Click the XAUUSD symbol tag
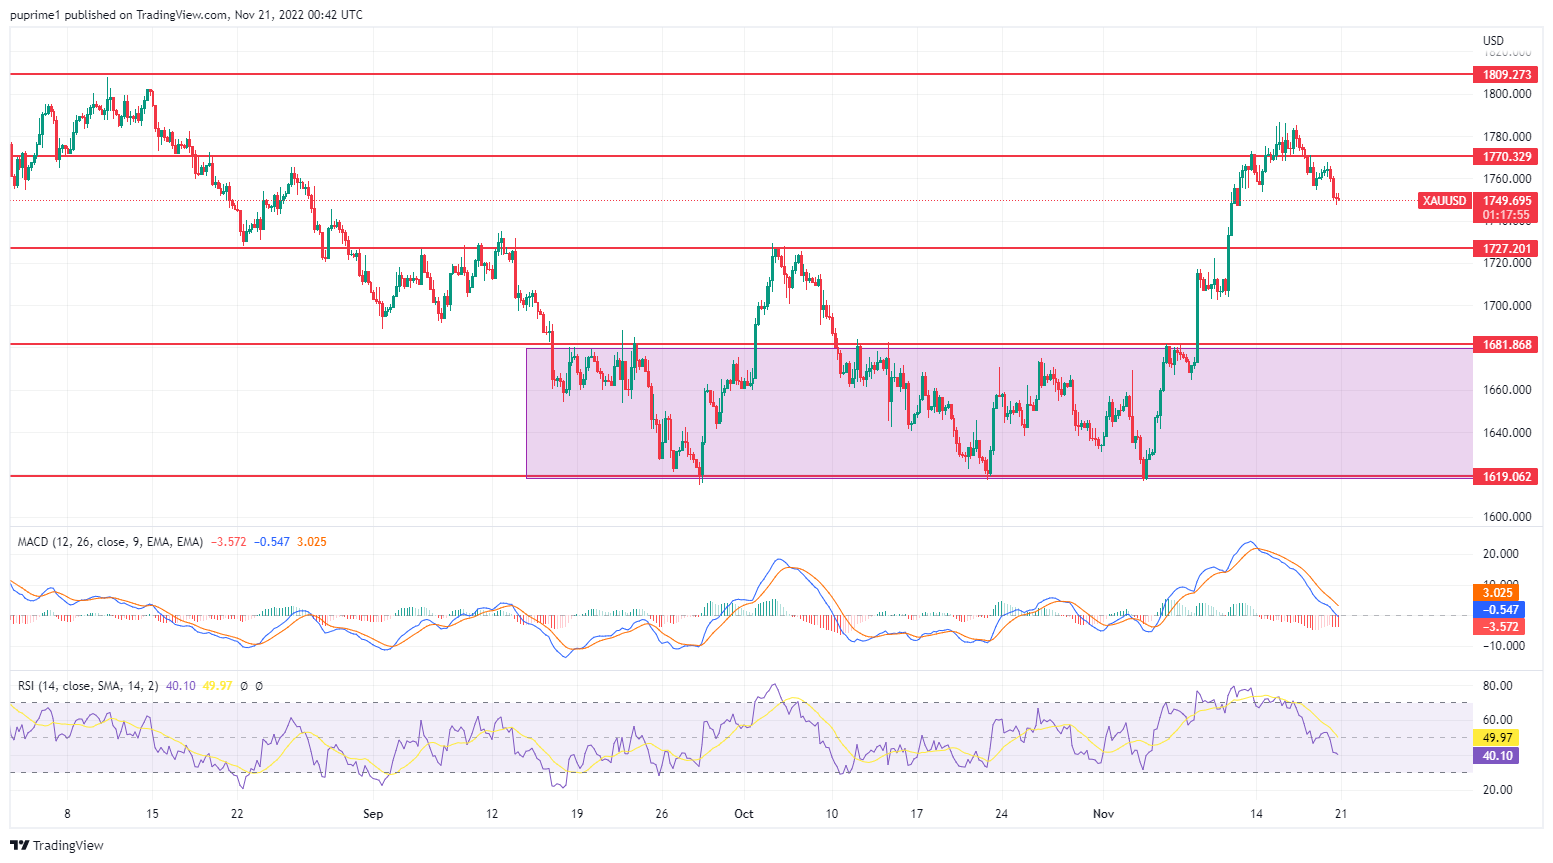The height and width of the screenshot is (863, 1553). (1444, 201)
